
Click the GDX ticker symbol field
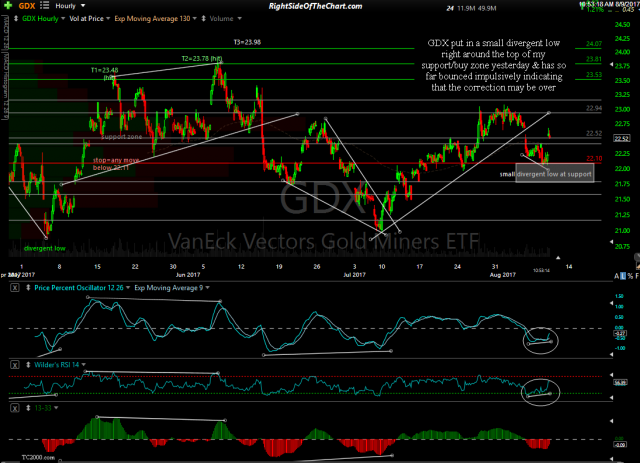pyautogui.click(x=27, y=6)
